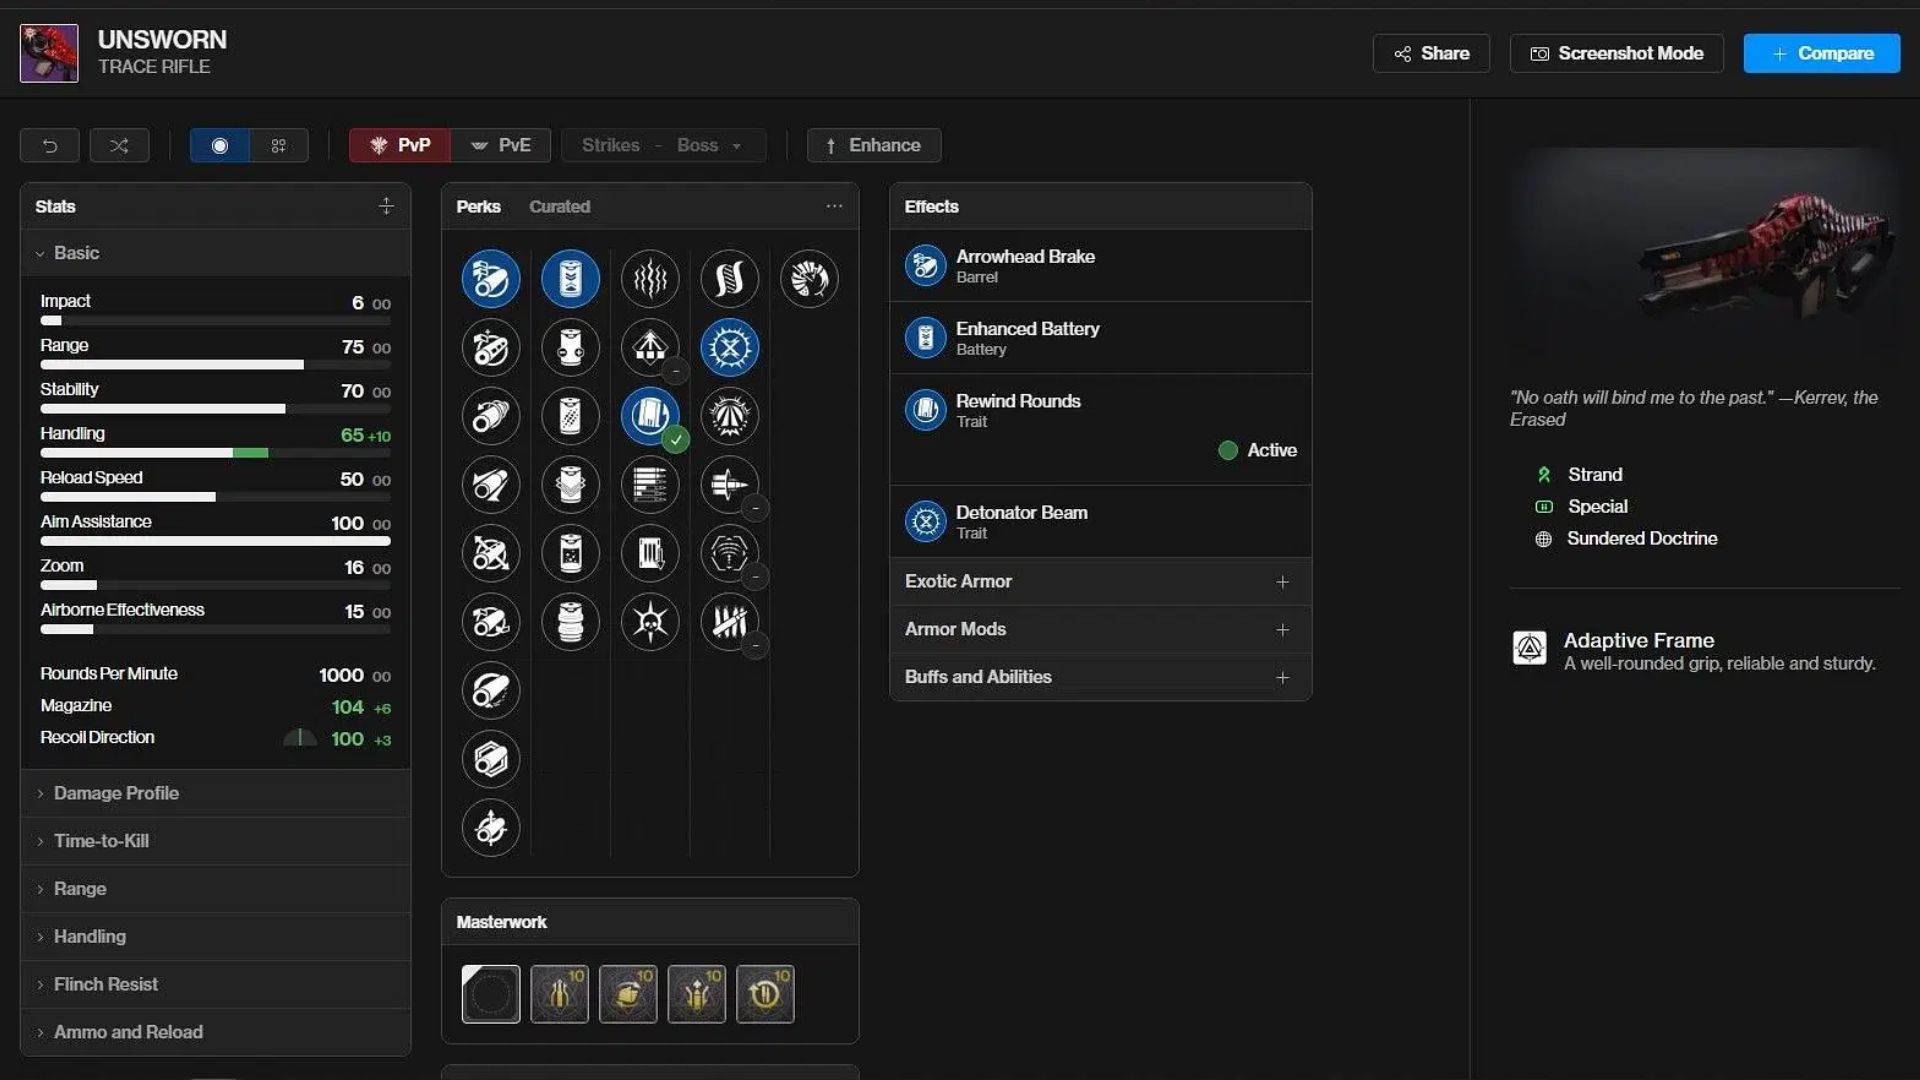Expand Buffs and Abilities section
This screenshot has width=1920, height=1080.
coord(1100,677)
